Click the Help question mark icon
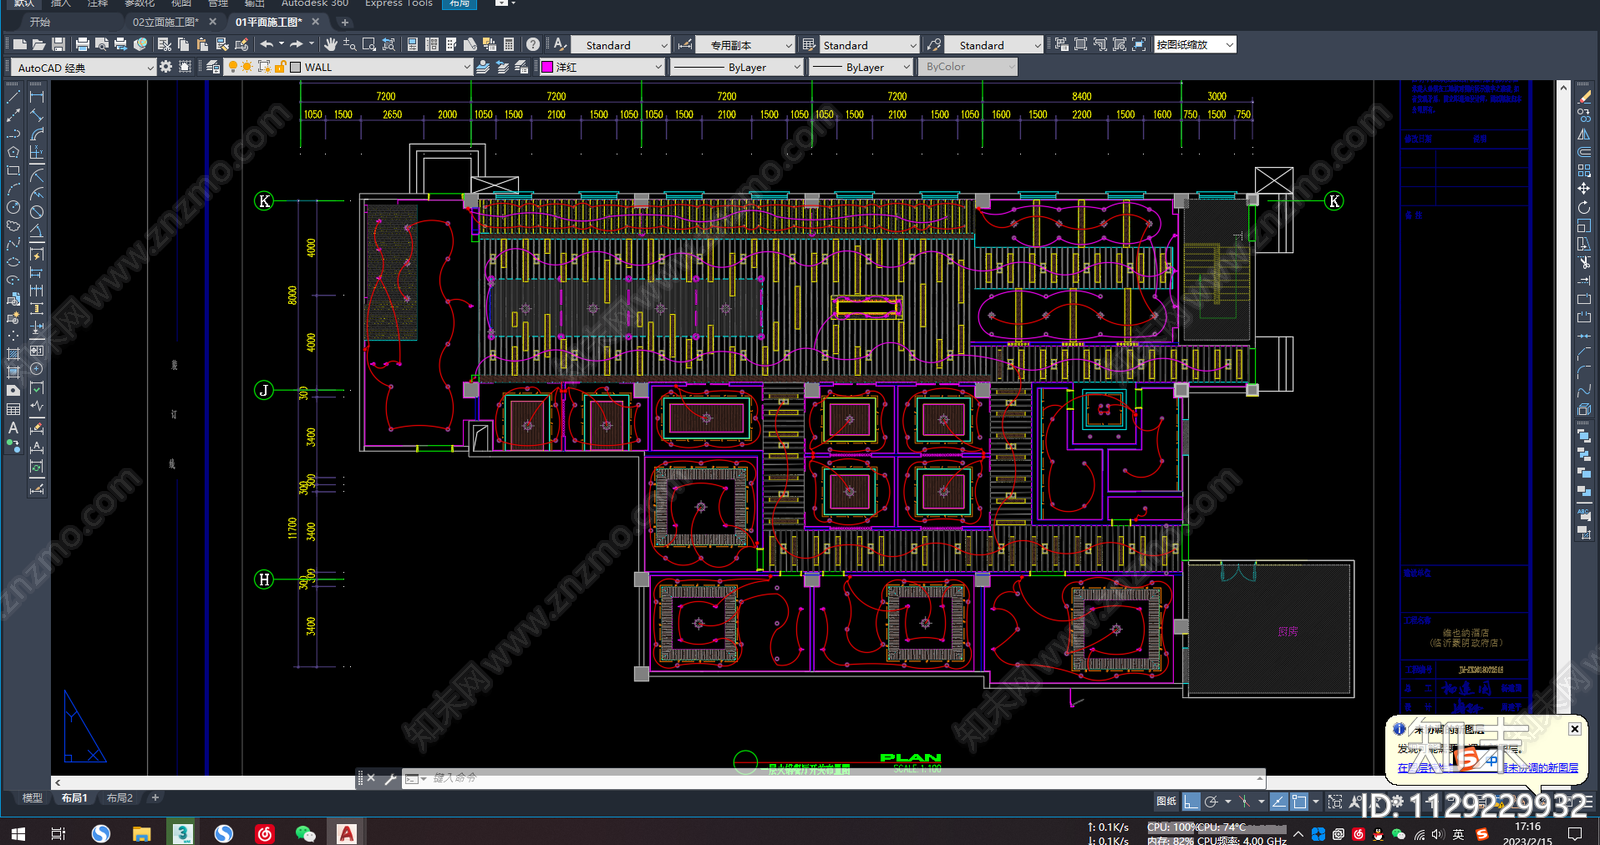The image size is (1600, 845). click(533, 44)
